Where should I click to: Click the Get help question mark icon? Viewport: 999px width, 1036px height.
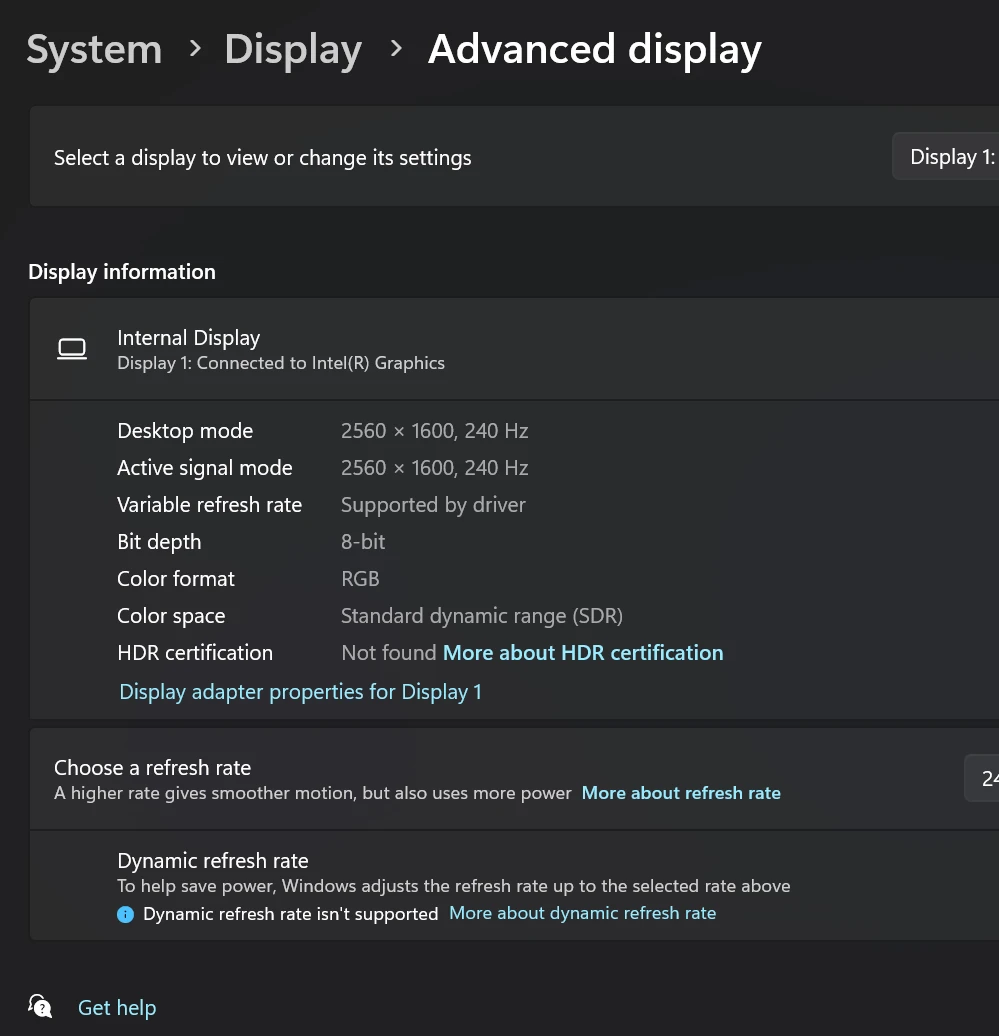40,1006
